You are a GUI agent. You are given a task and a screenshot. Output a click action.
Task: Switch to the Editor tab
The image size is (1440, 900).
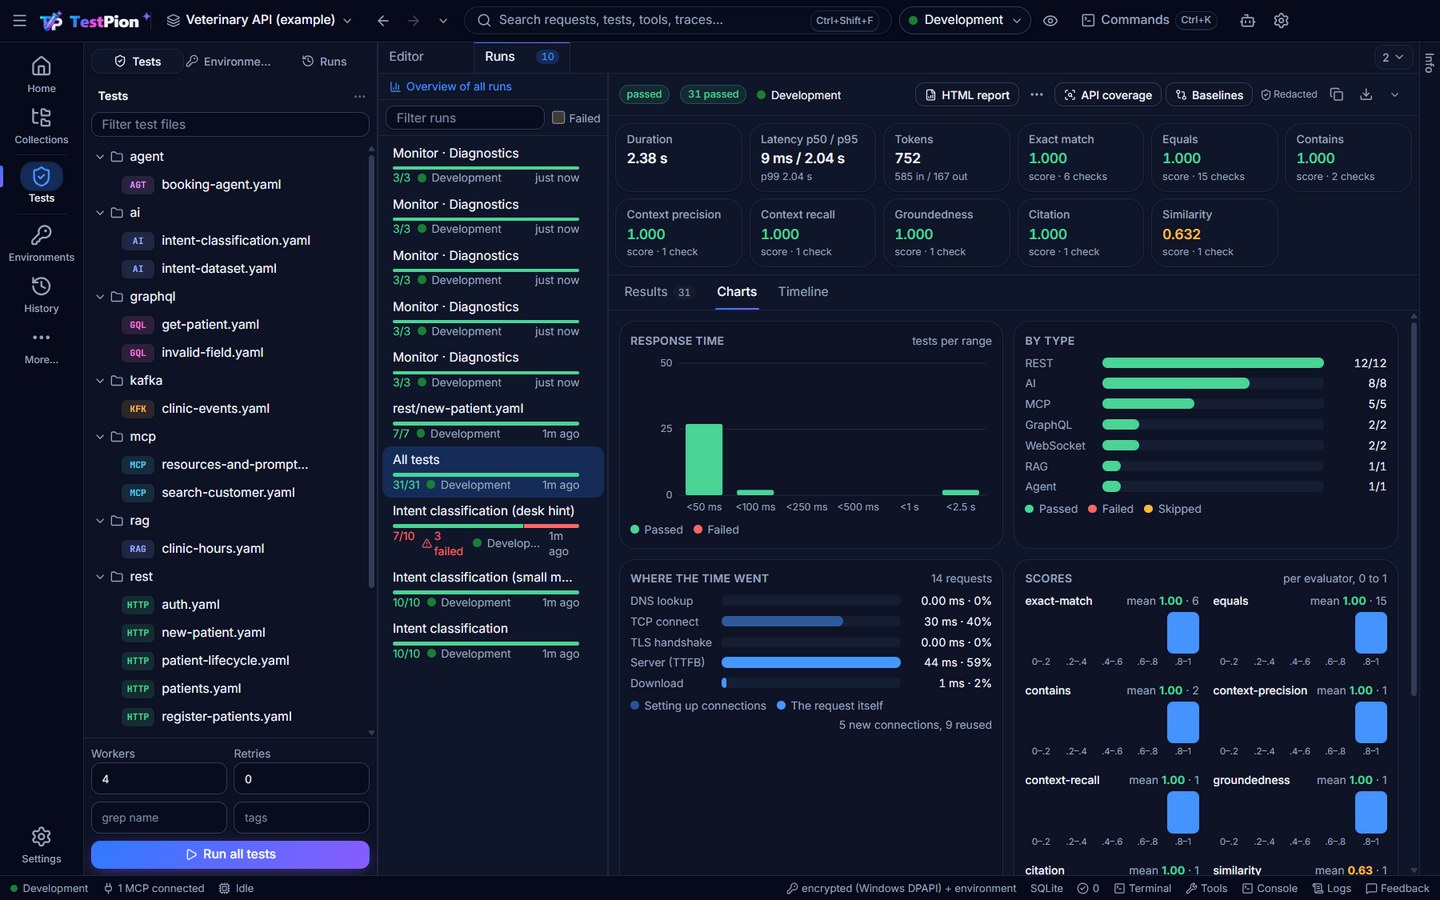coord(406,57)
